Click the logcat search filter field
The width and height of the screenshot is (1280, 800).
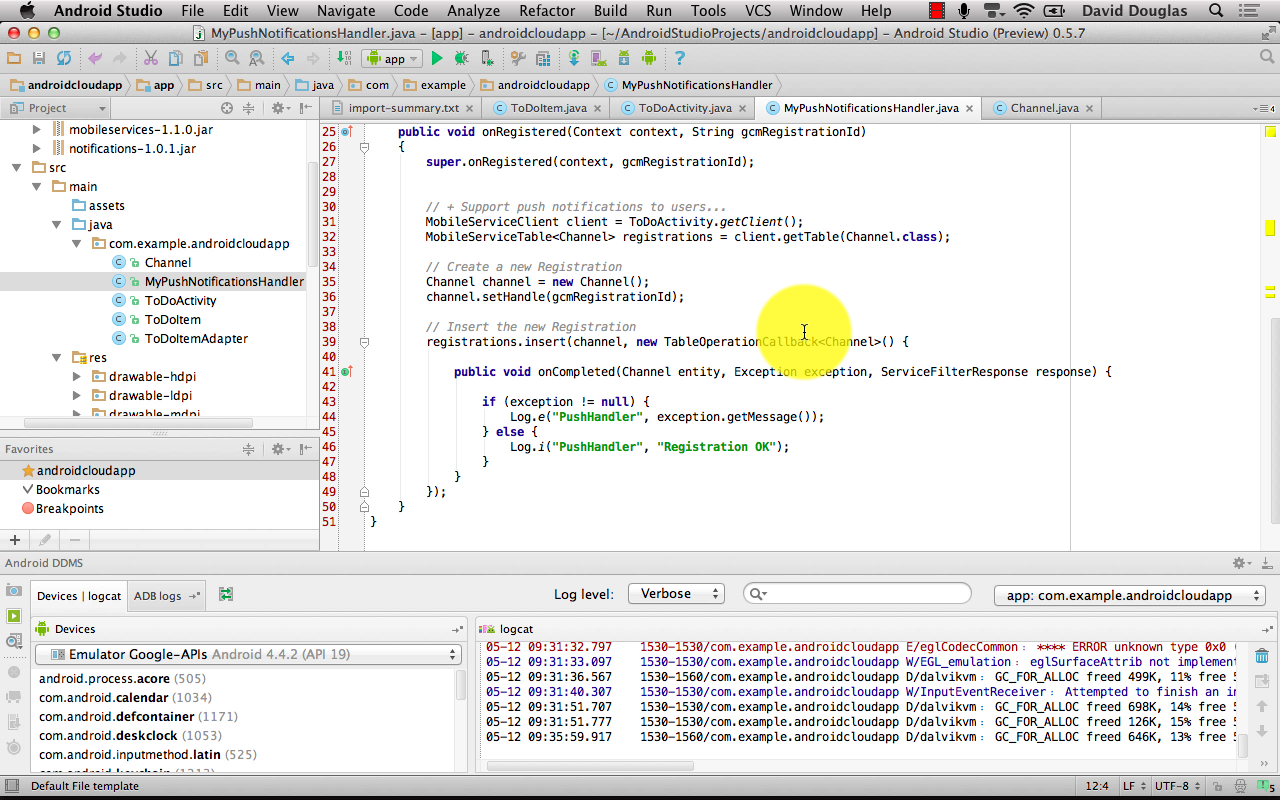click(x=857, y=594)
